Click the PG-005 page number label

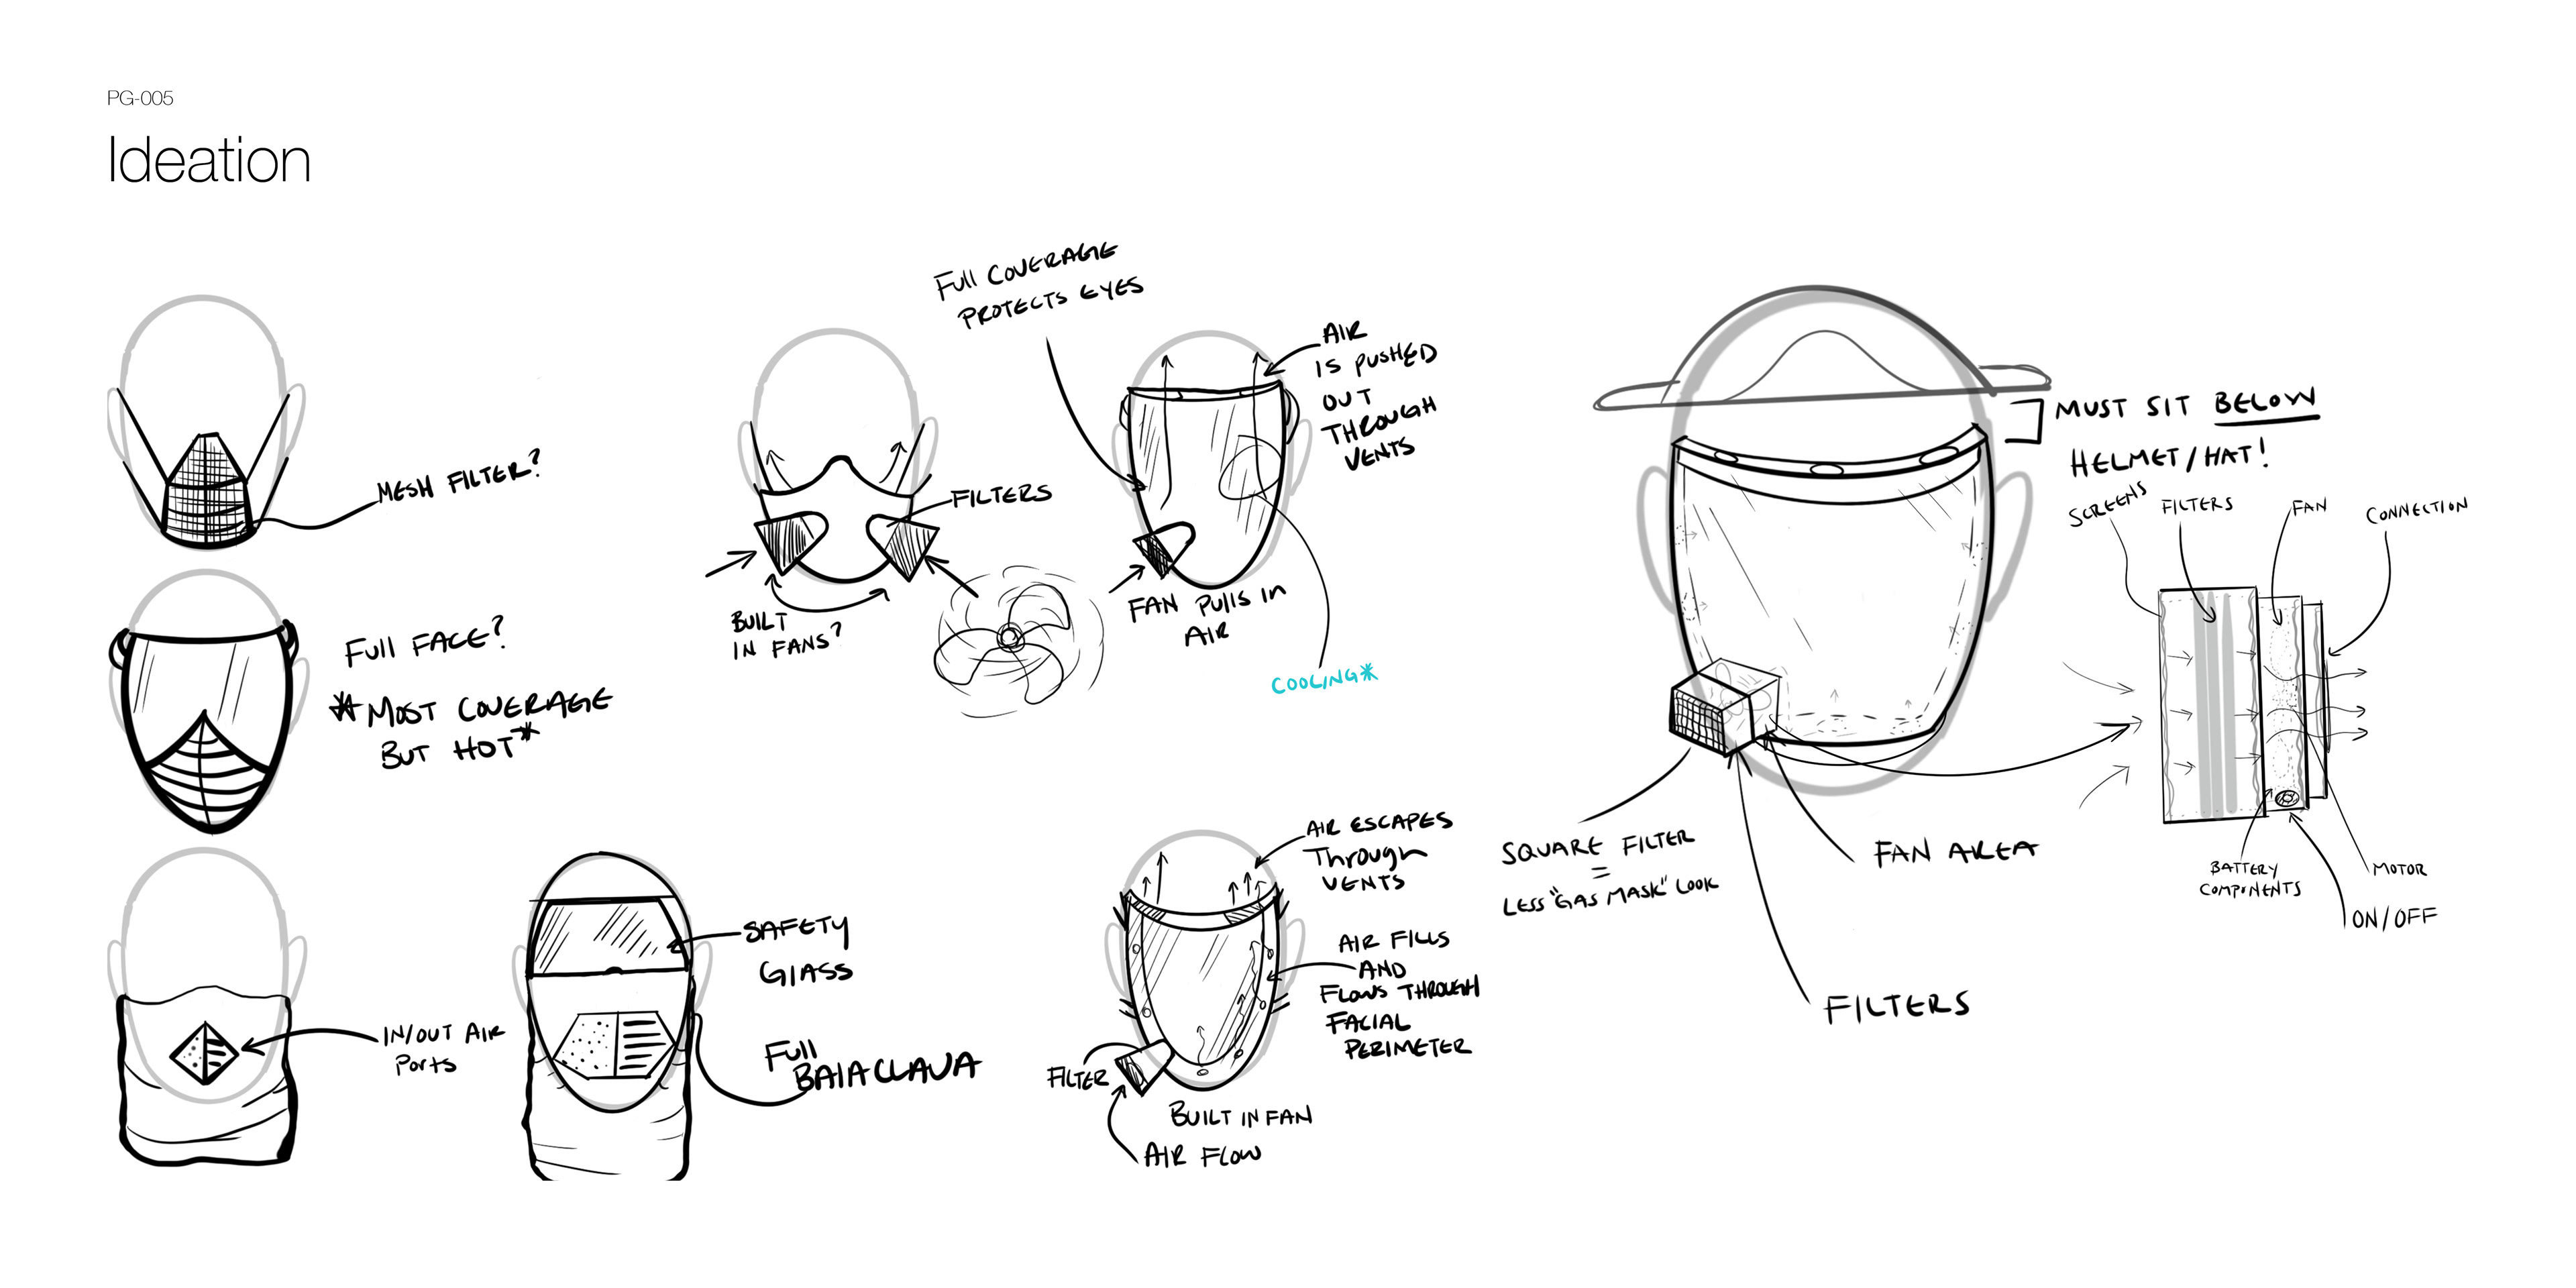(140, 98)
